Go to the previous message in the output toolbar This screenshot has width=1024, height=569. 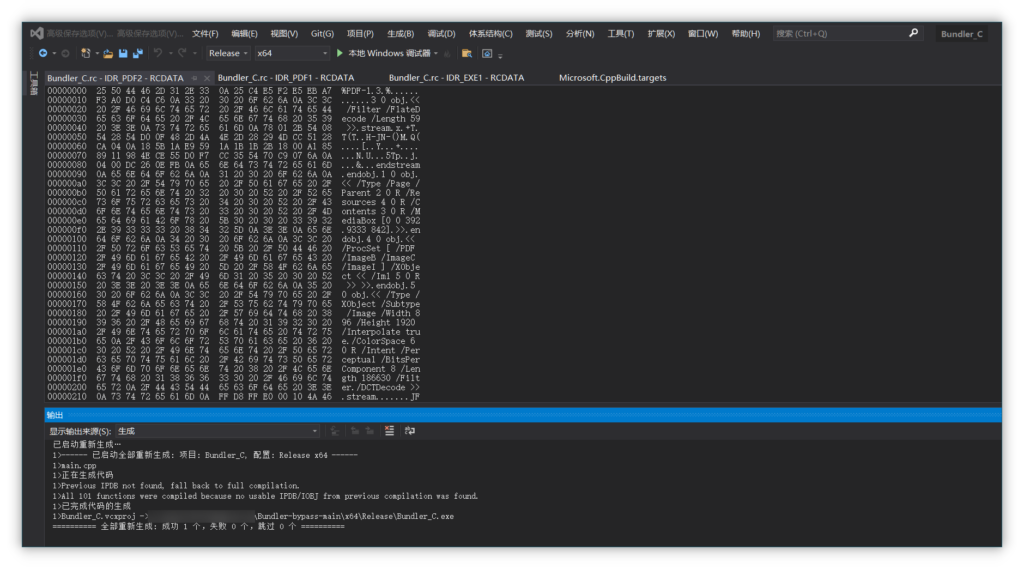[x=355, y=431]
